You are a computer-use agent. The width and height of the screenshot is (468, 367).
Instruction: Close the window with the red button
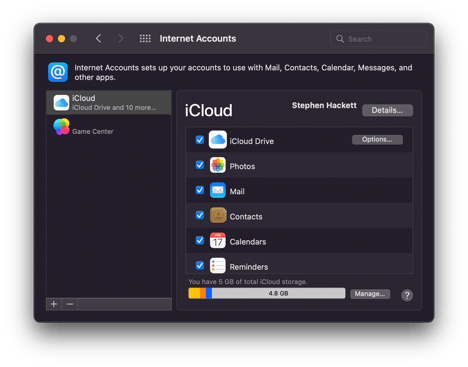coord(49,39)
